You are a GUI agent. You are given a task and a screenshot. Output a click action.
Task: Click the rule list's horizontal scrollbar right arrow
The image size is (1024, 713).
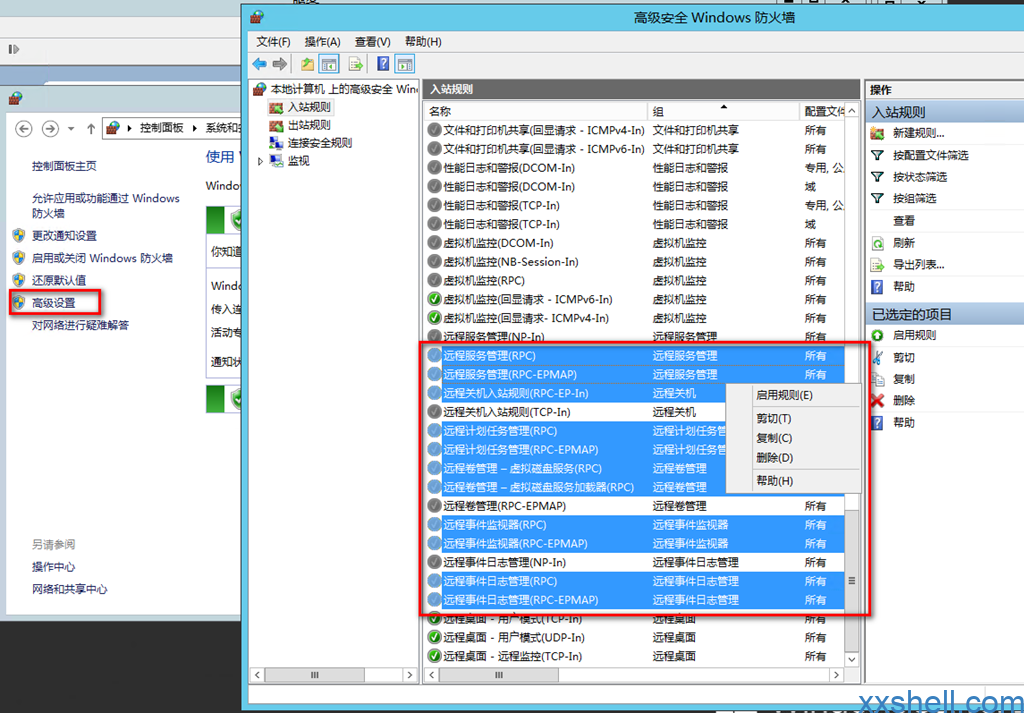pos(837,675)
